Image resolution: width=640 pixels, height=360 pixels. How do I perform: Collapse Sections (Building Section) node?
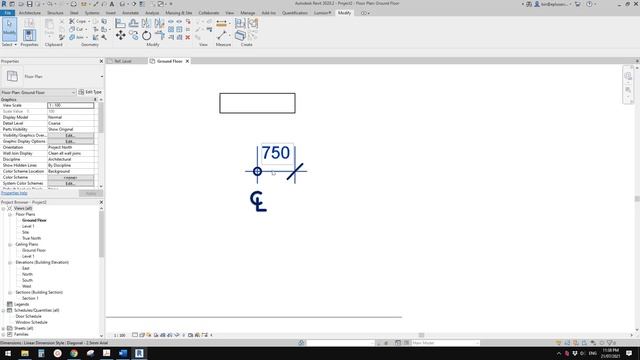(10, 292)
